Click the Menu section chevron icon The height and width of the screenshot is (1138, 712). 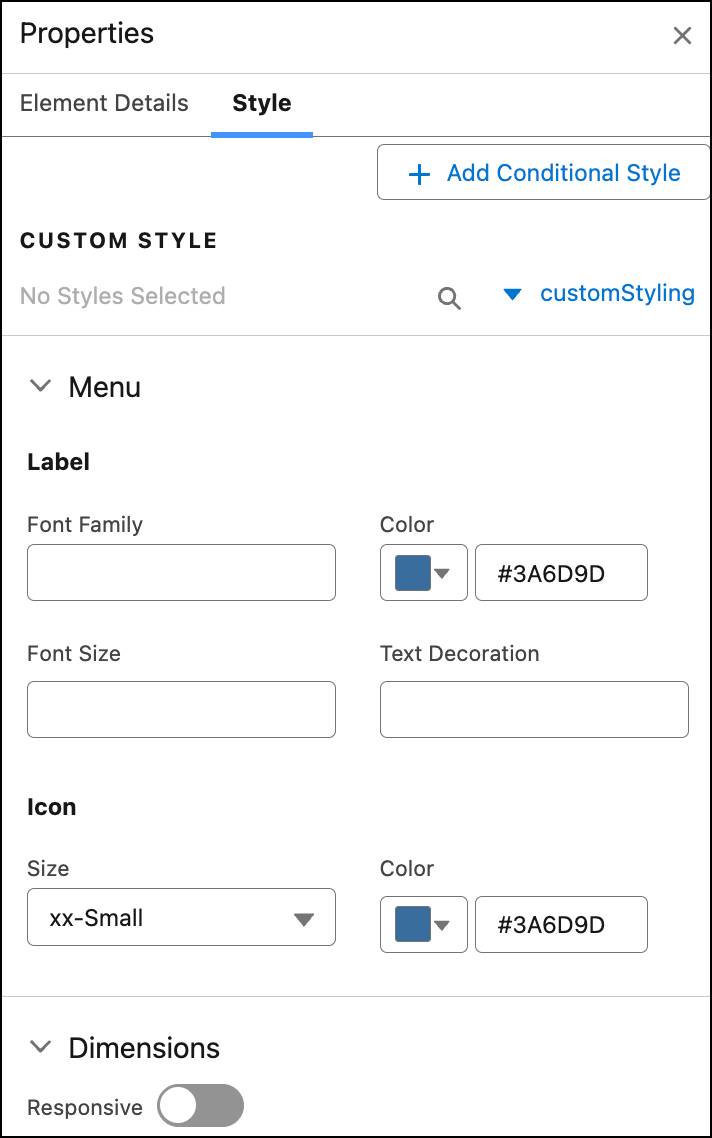39,386
